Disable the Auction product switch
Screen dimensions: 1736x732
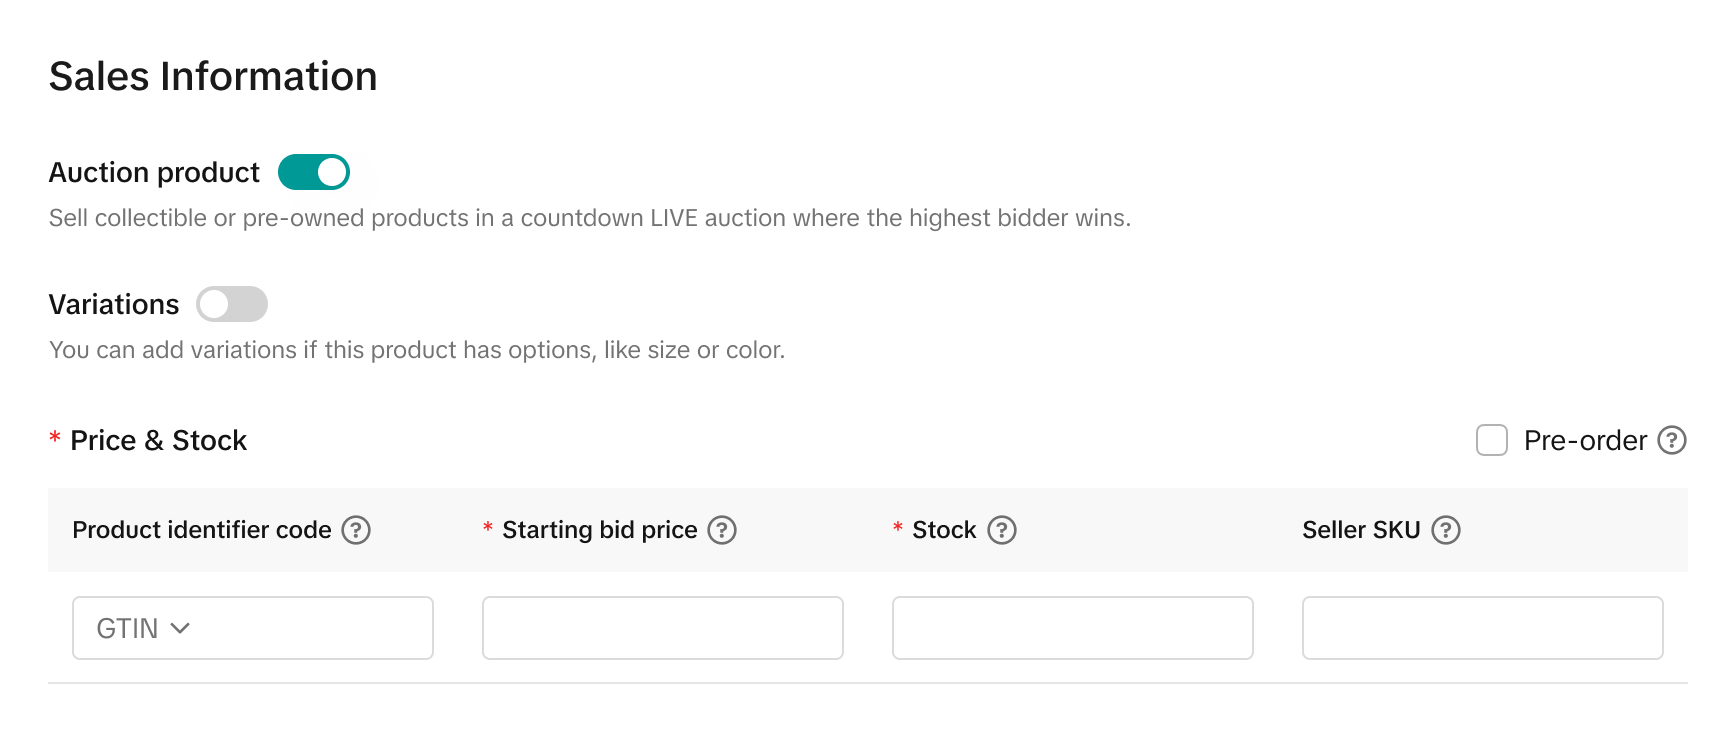pyautogui.click(x=314, y=172)
